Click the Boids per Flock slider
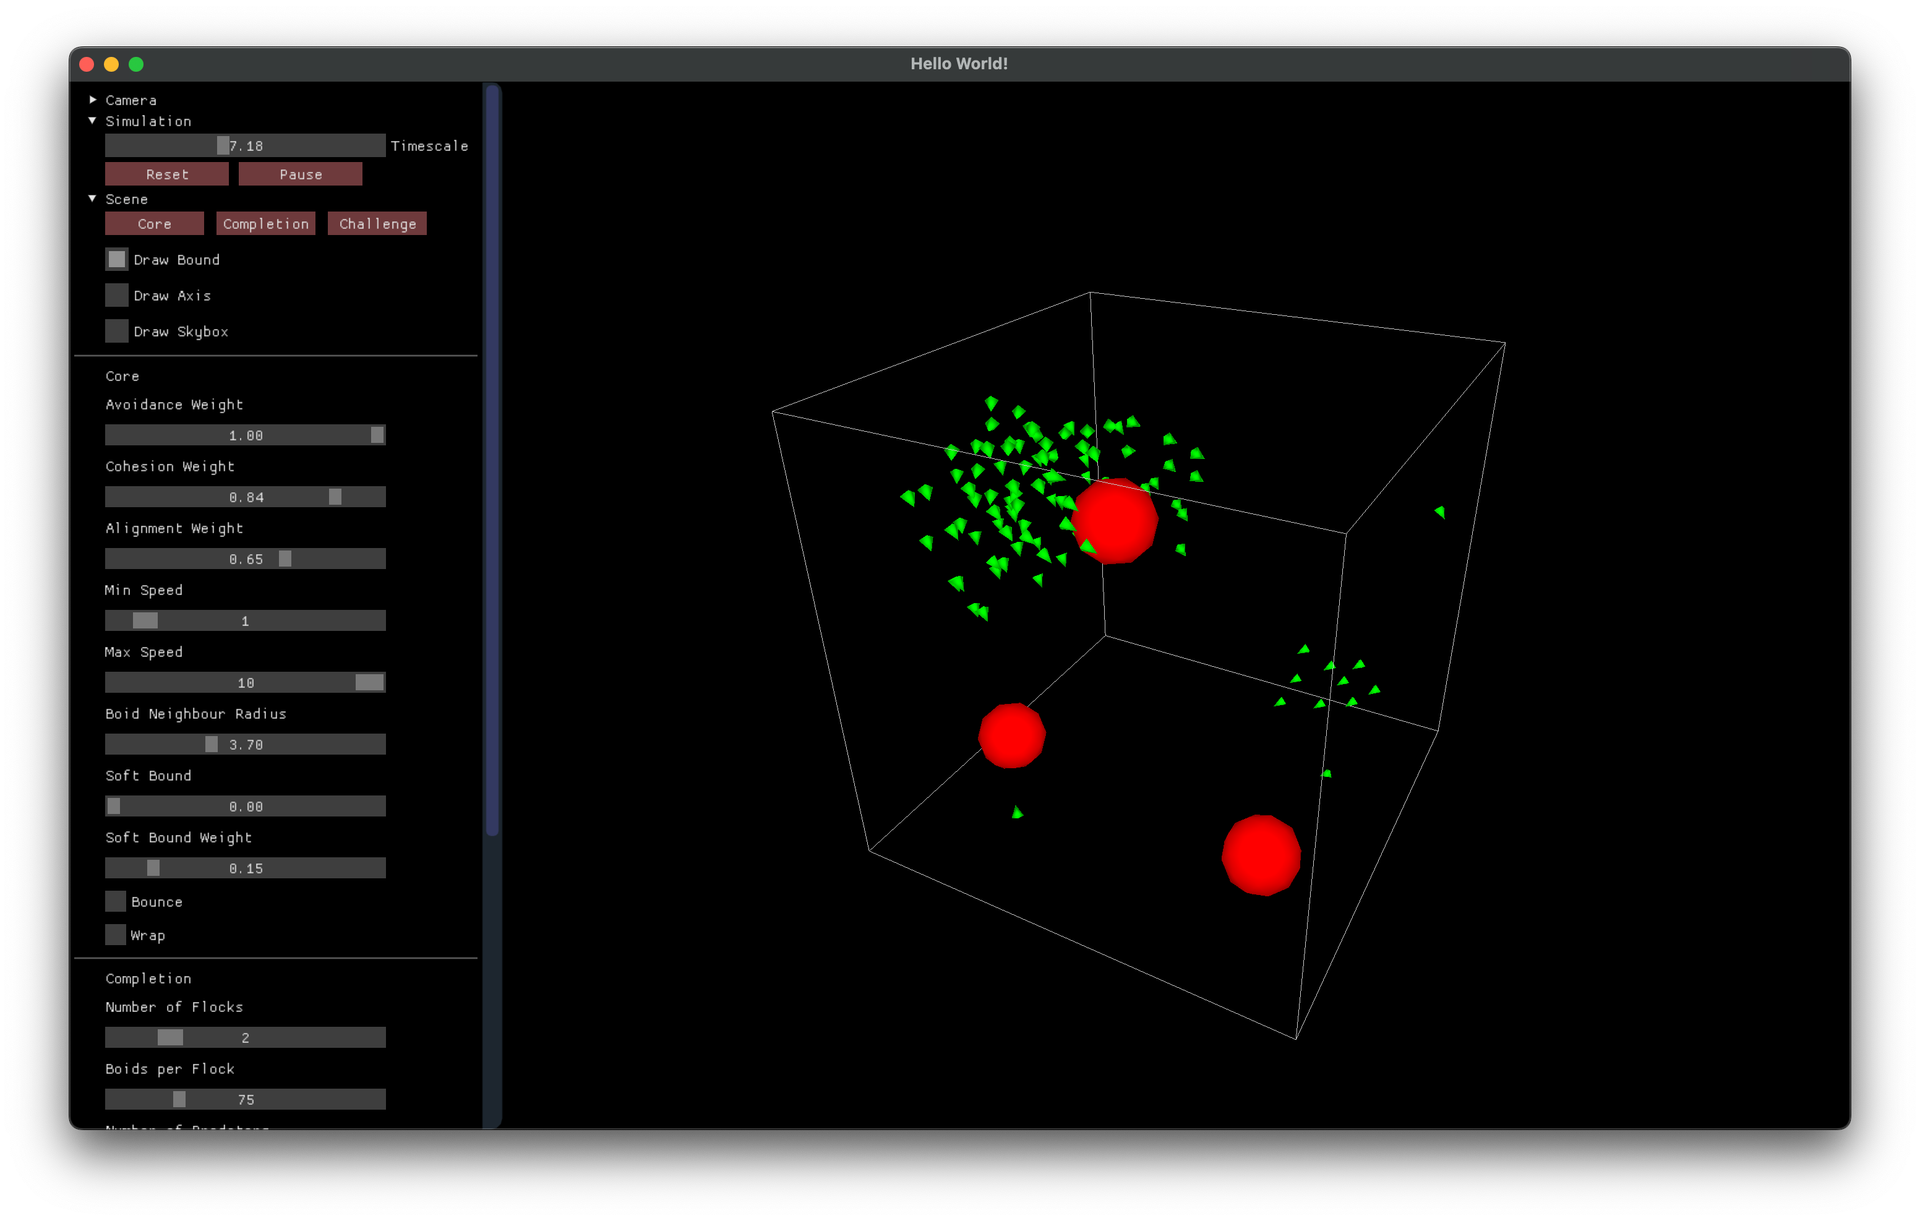Viewport: 1920px width, 1221px height. (x=245, y=1100)
